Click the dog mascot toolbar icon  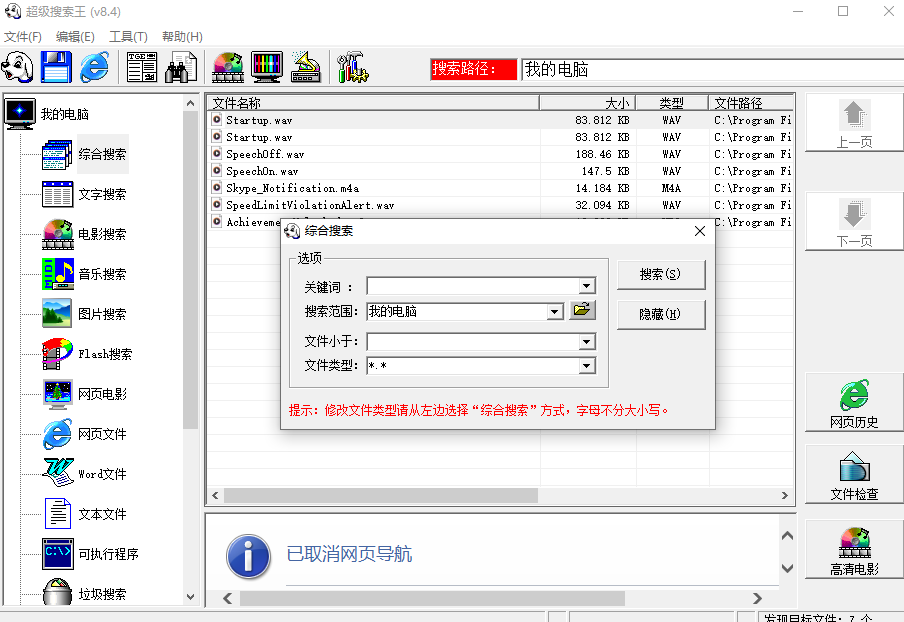[x=17, y=67]
